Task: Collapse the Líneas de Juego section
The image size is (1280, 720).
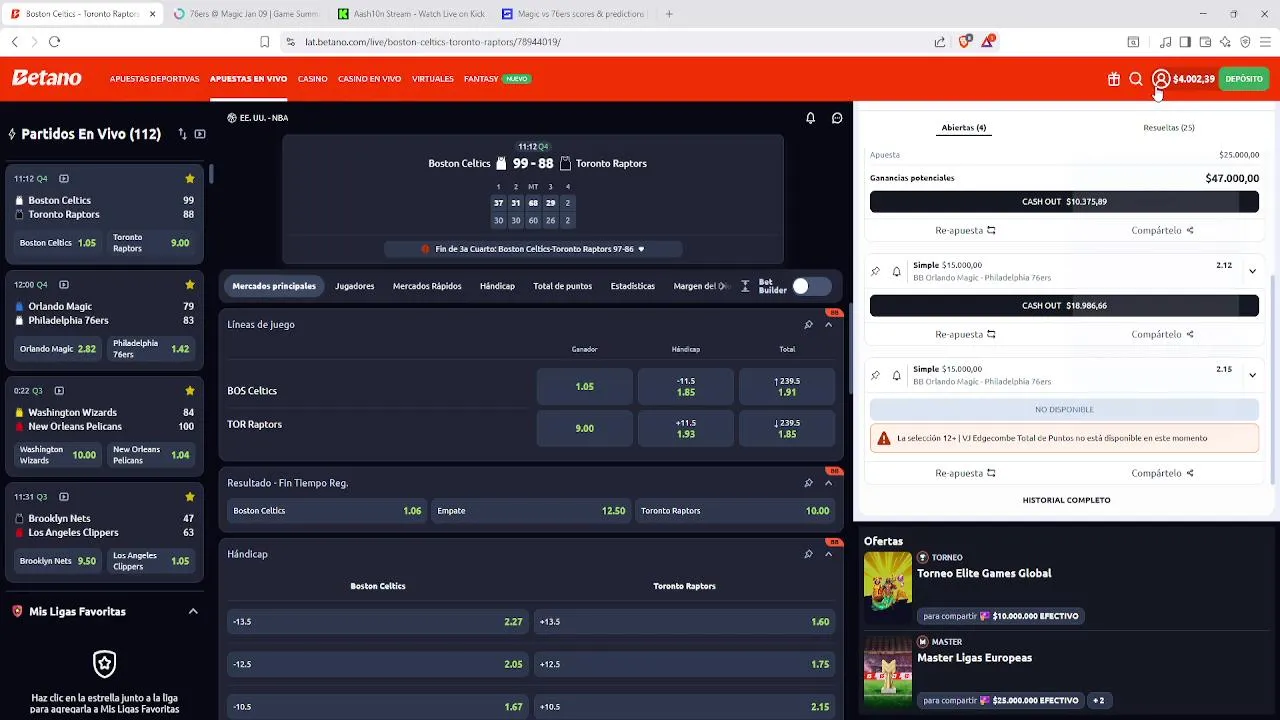Action: [x=828, y=325]
